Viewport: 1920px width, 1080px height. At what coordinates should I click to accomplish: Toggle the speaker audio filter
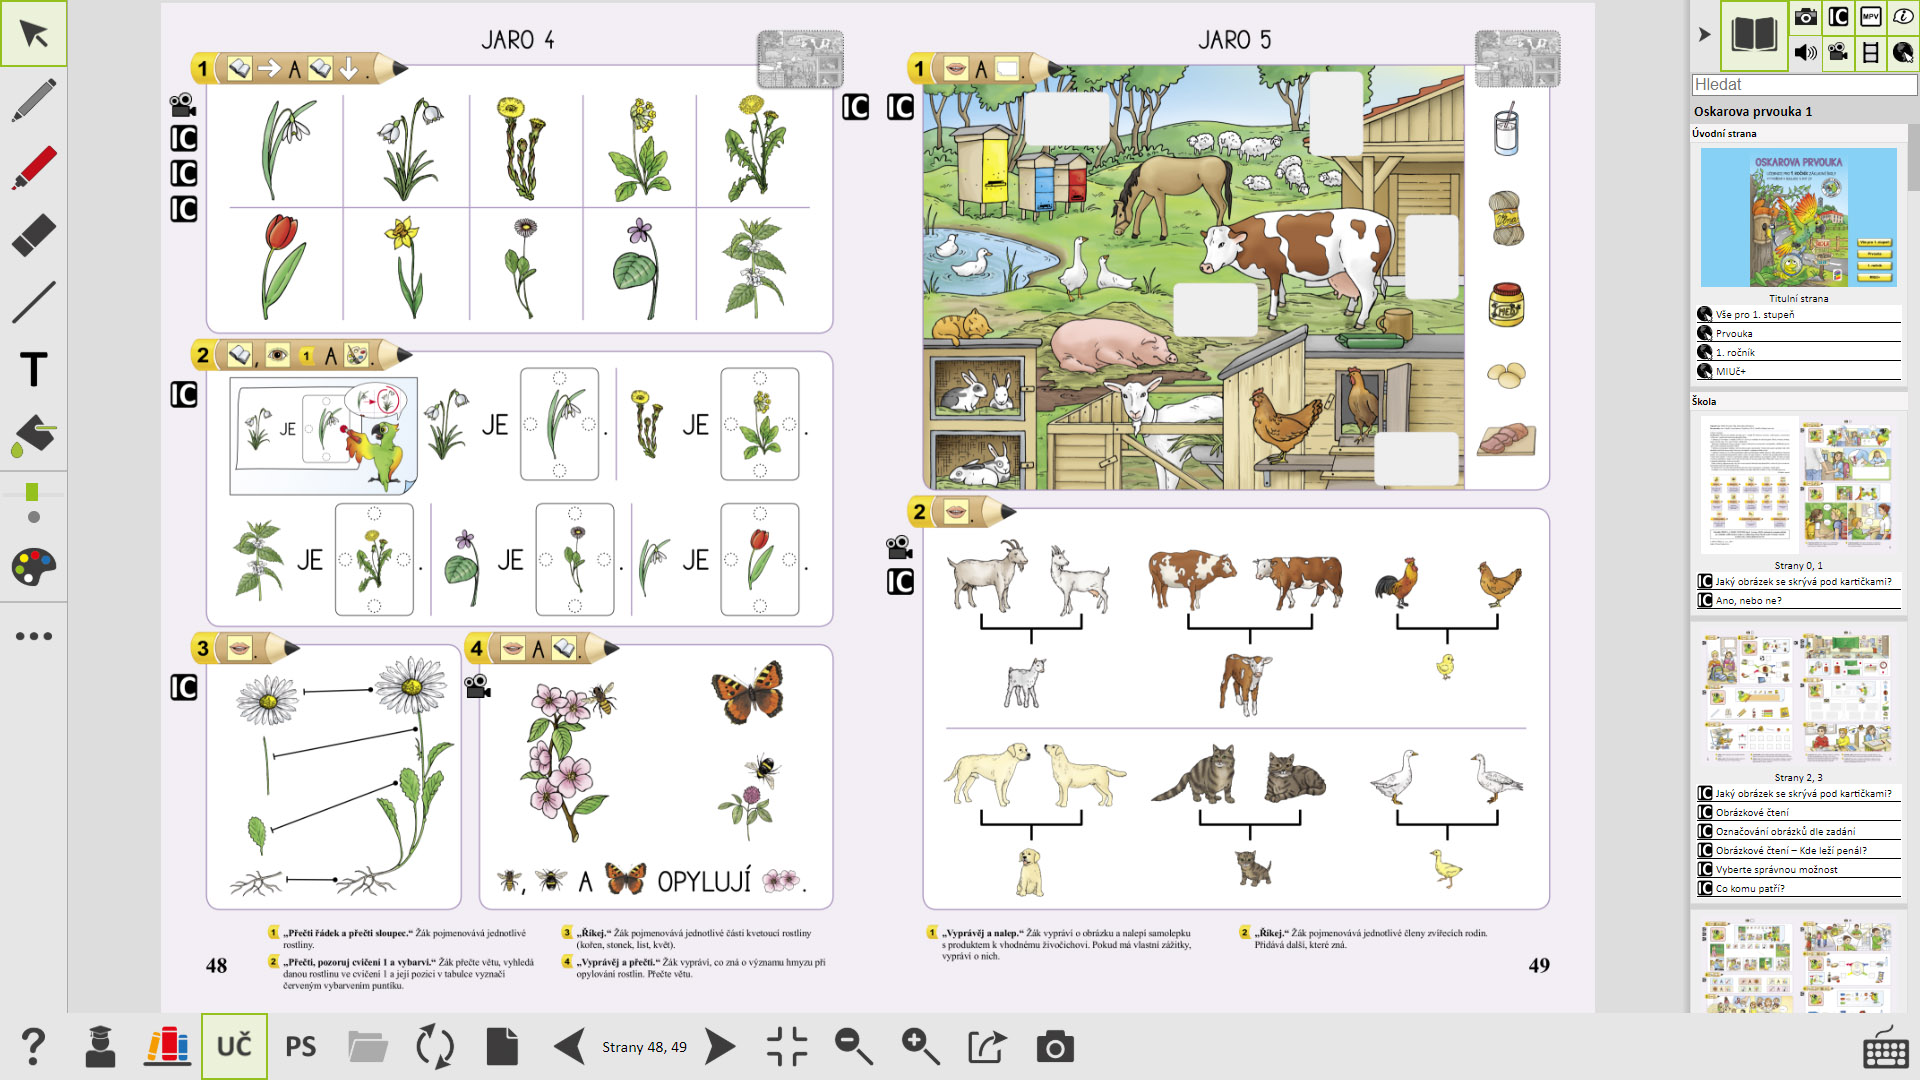coord(1806,52)
